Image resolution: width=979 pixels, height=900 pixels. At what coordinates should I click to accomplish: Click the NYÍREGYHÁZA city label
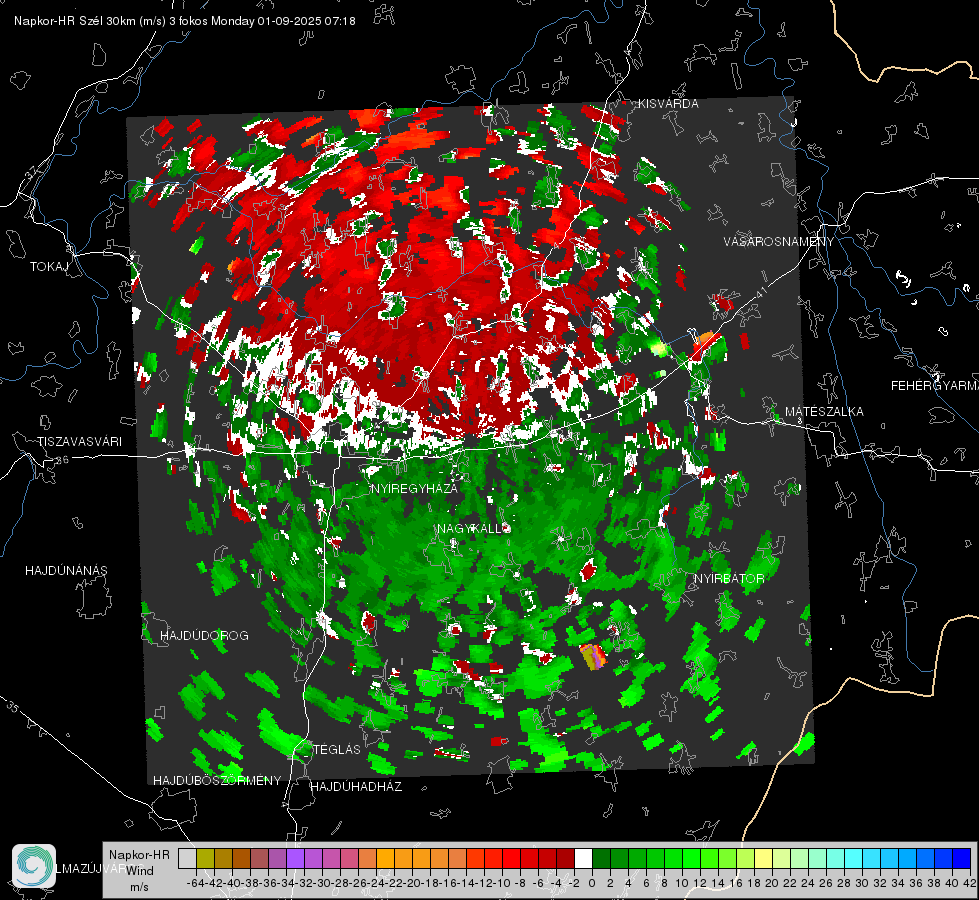click(415, 489)
